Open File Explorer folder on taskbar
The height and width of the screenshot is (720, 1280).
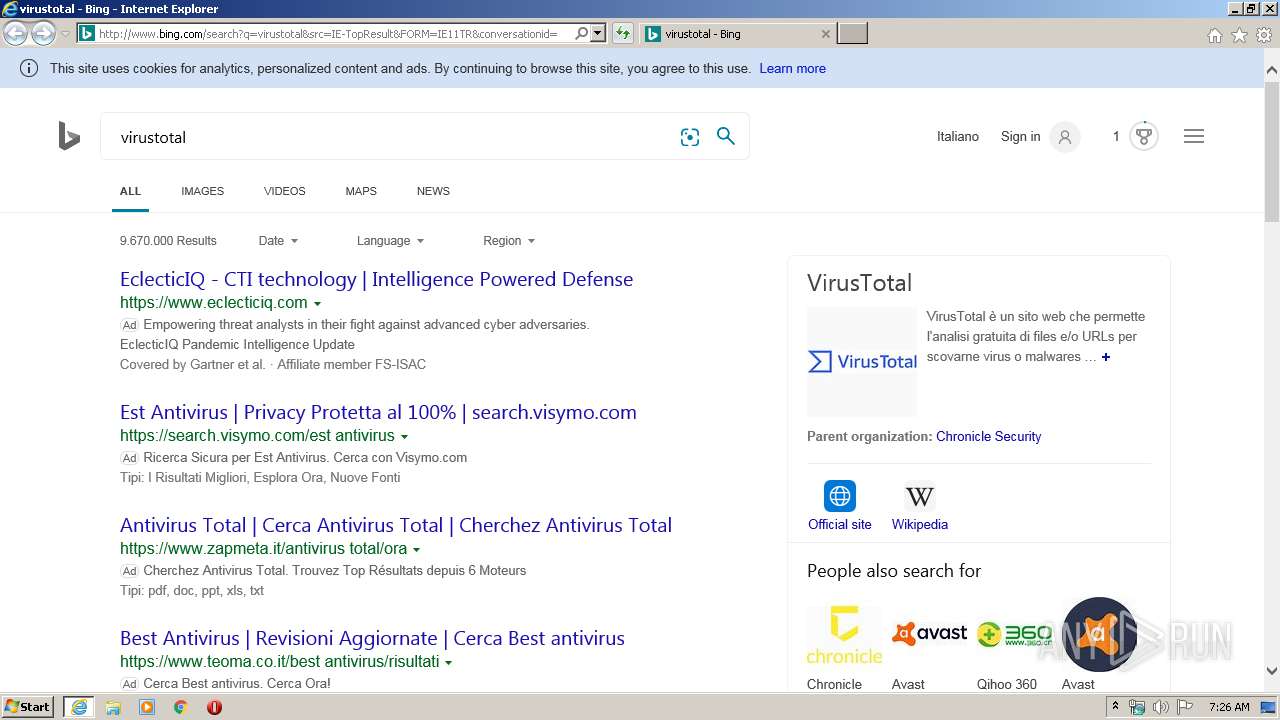pos(113,707)
